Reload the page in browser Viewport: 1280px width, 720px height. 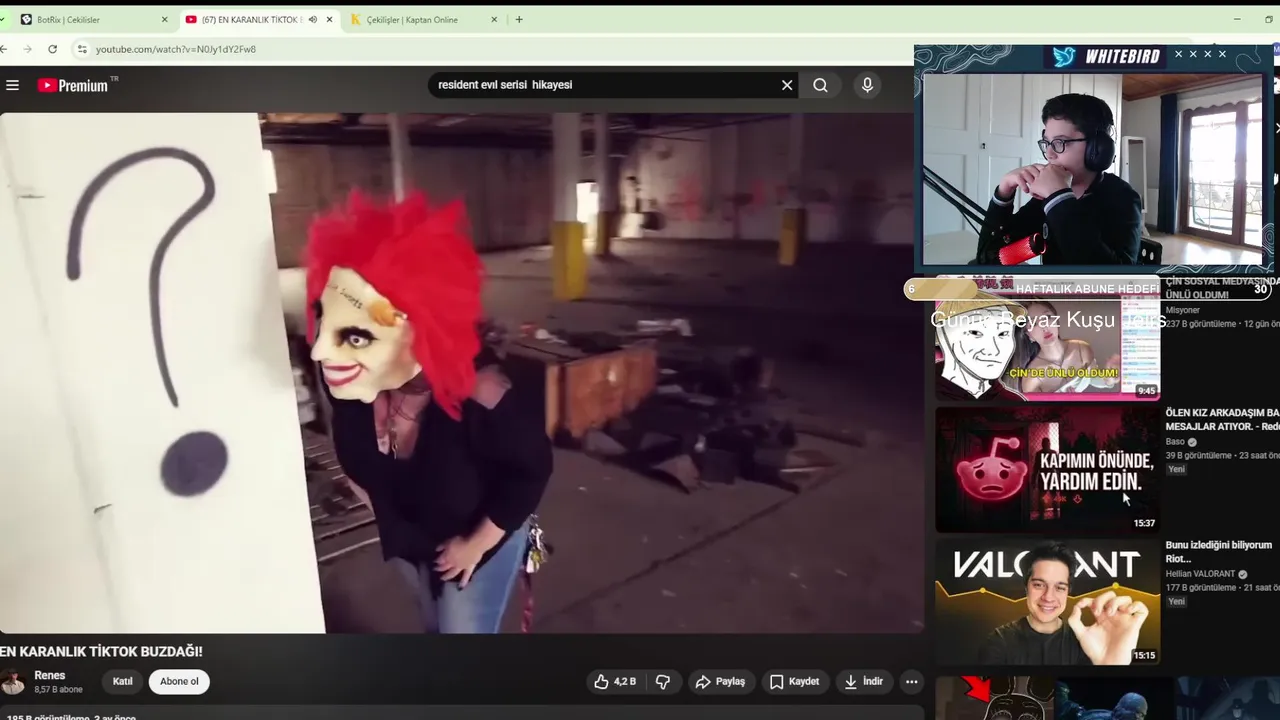pos(52,49)
